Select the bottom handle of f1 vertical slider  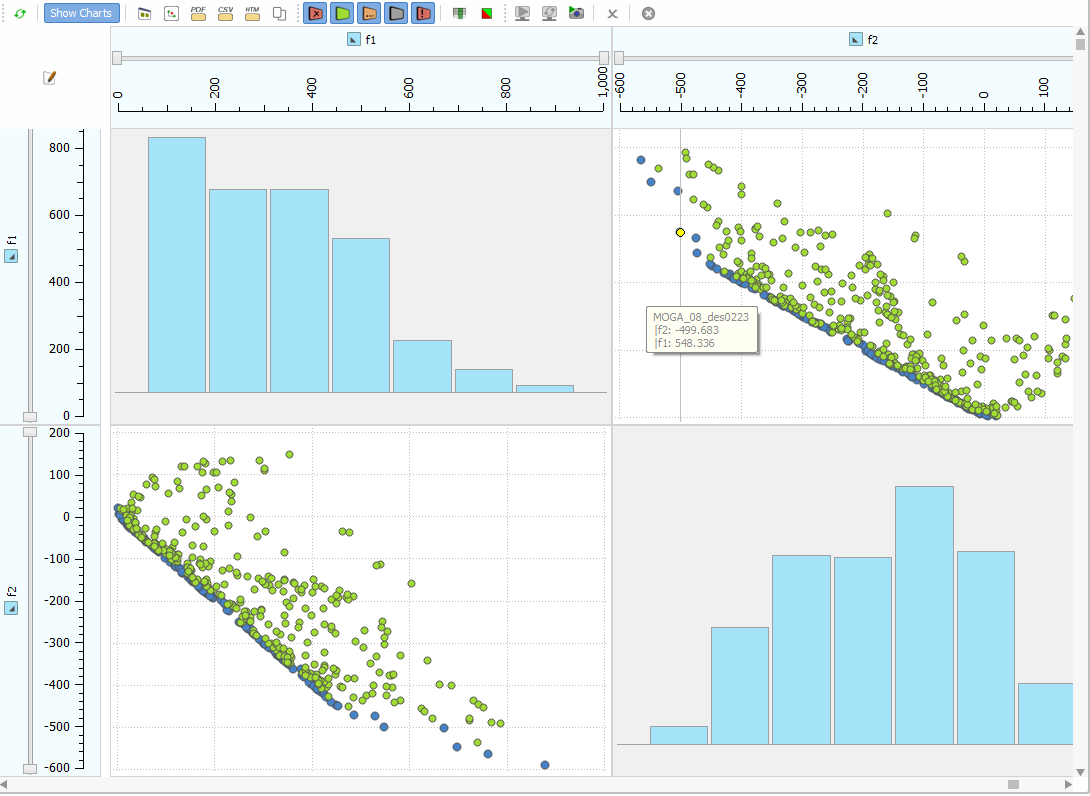(x=30, y=417)
